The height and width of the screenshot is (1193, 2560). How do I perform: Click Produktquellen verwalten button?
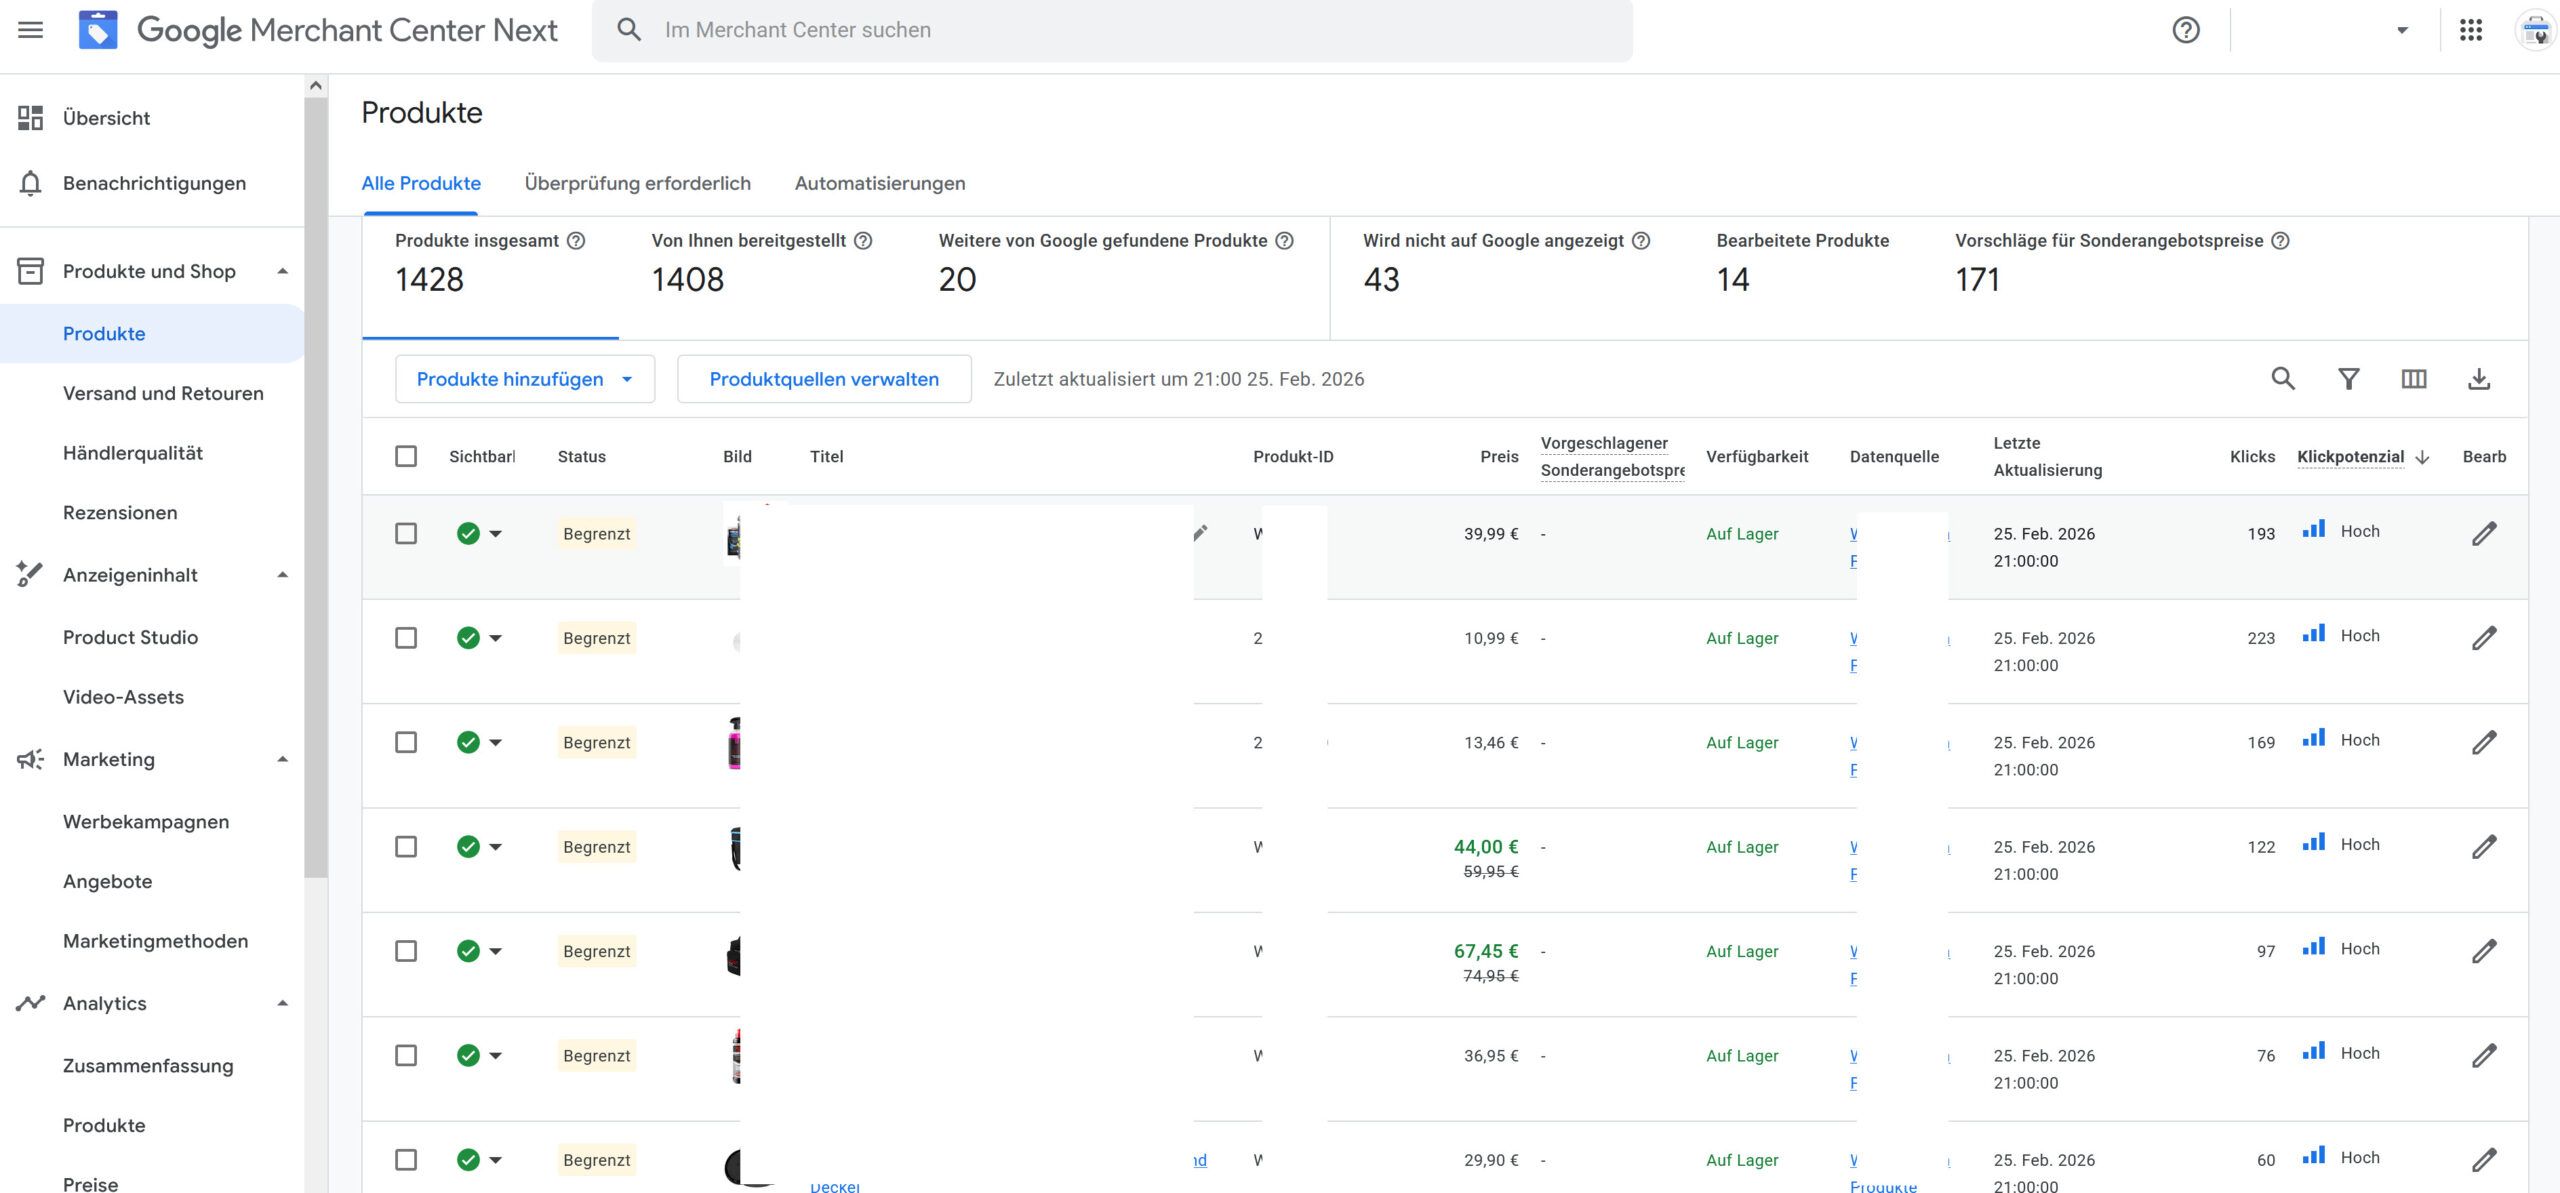pyautogui.click(x=823, y=379)
